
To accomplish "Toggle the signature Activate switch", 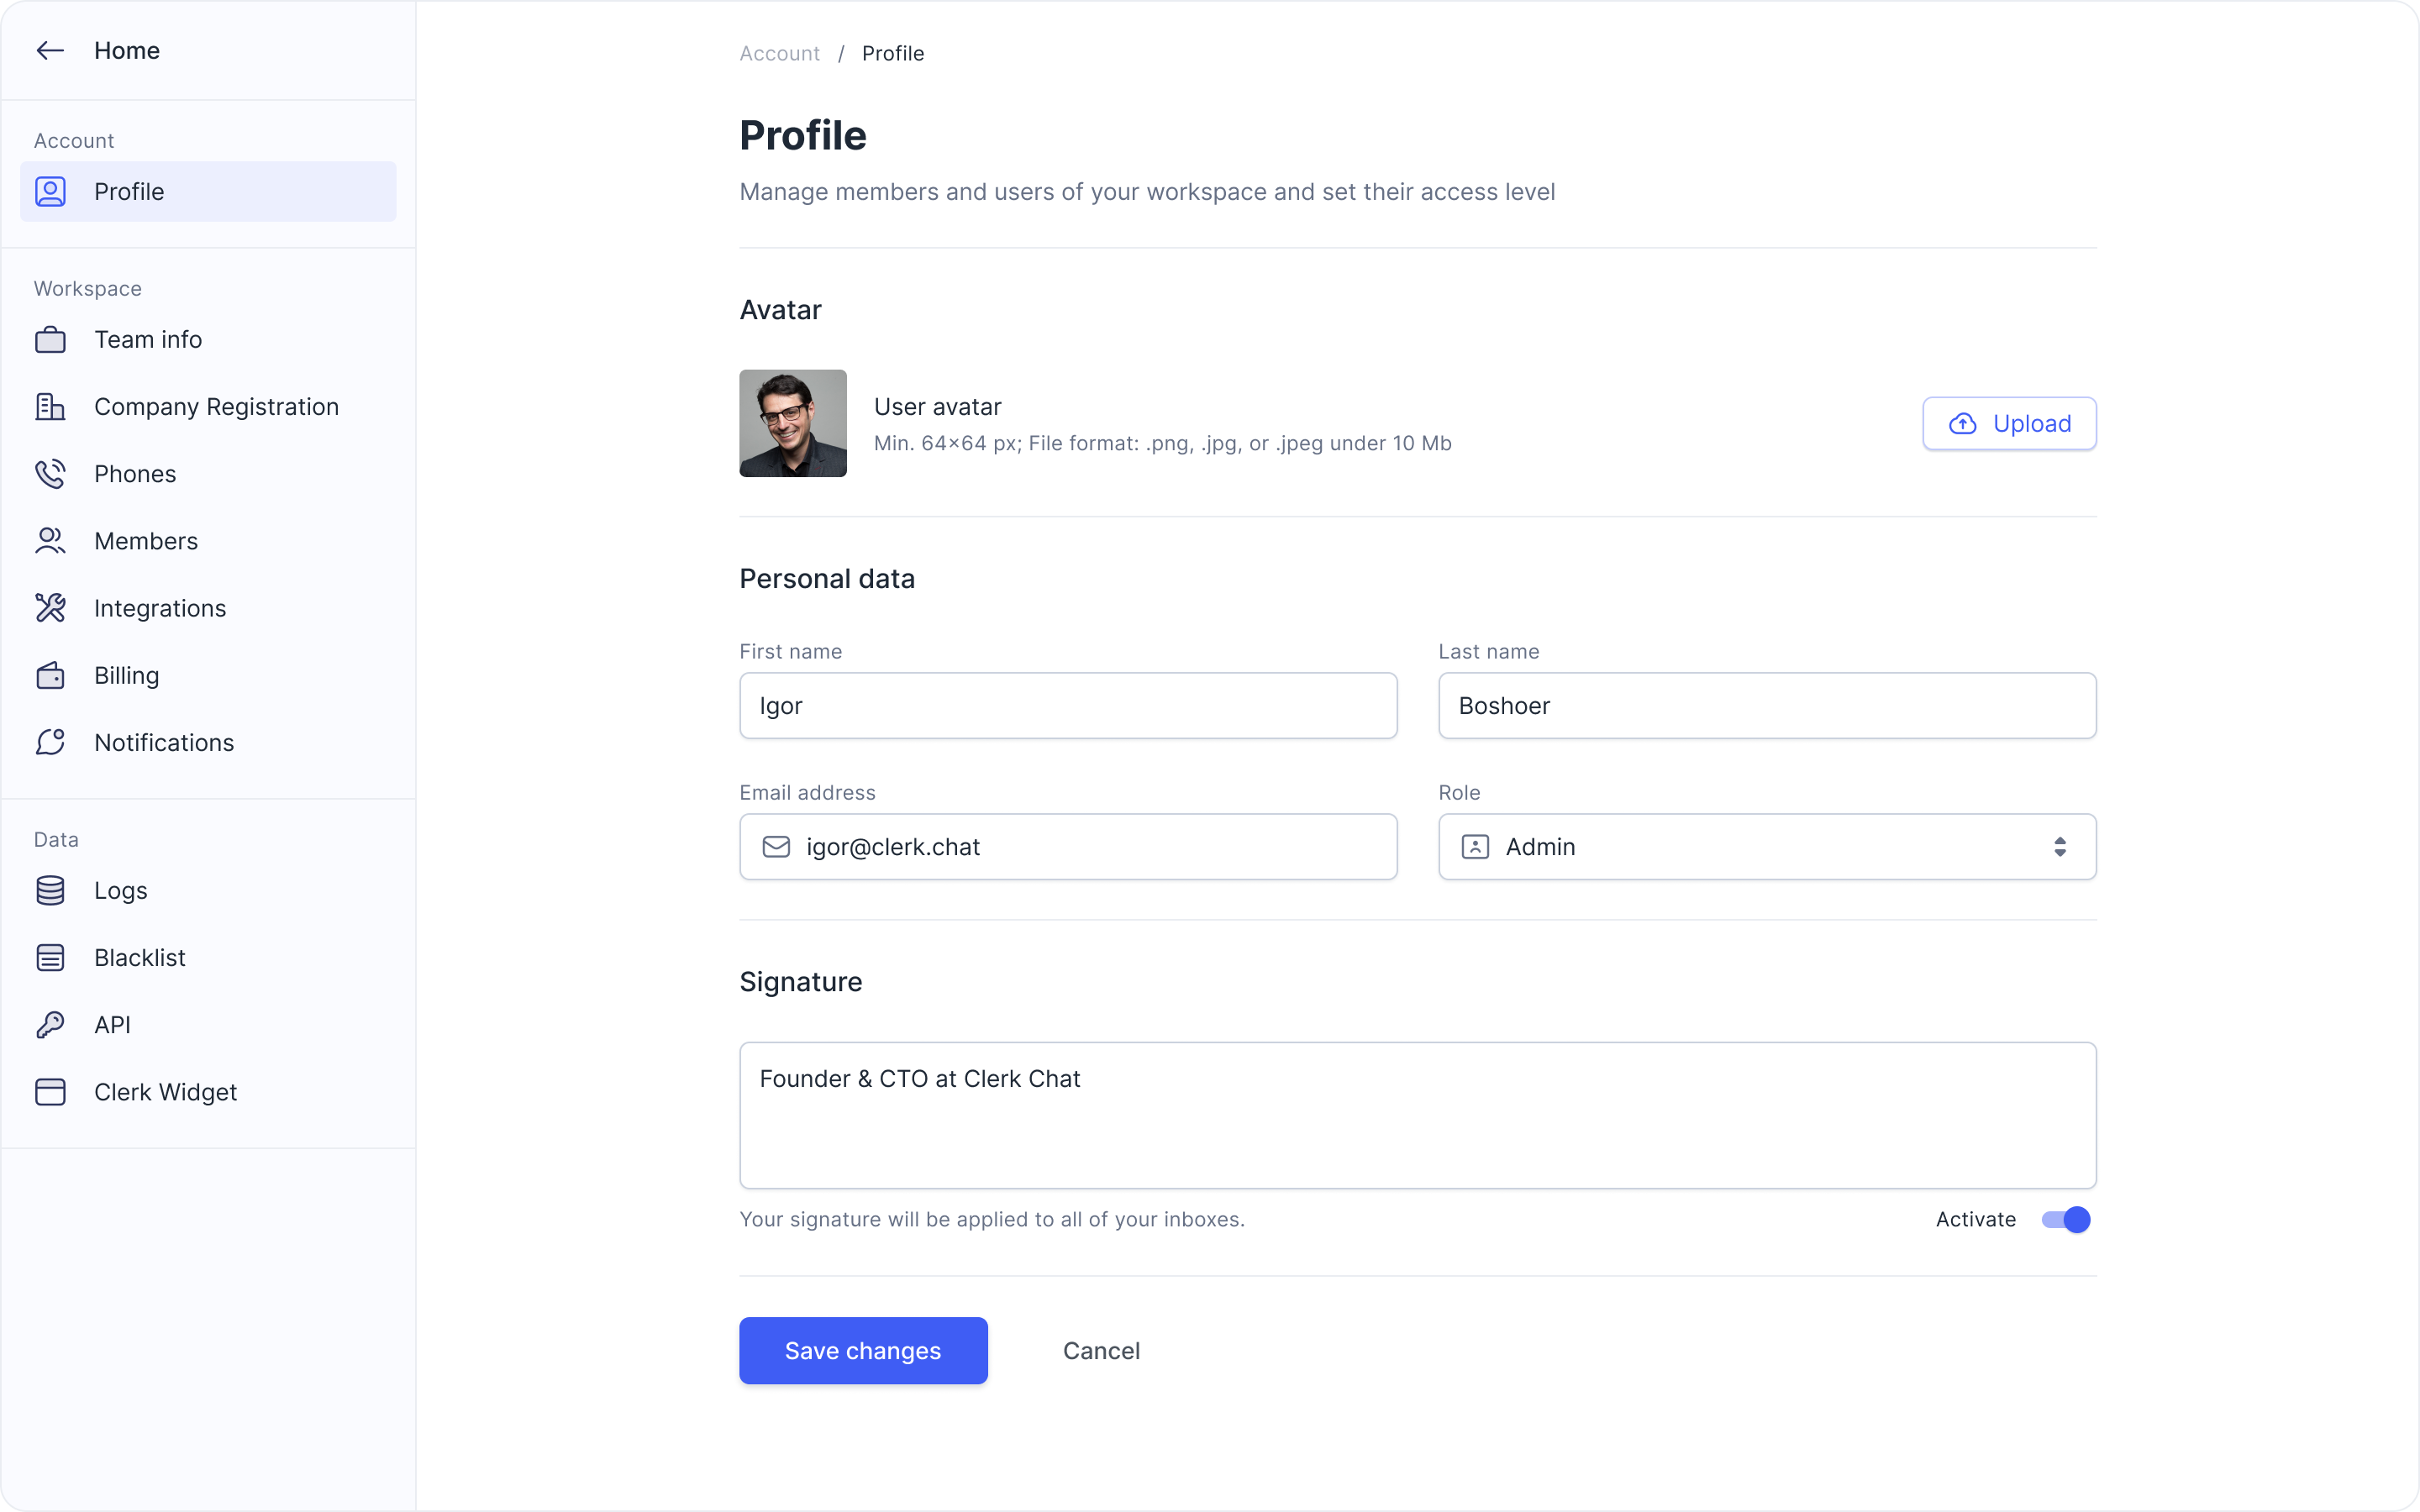I will tap(2066, 1220).
